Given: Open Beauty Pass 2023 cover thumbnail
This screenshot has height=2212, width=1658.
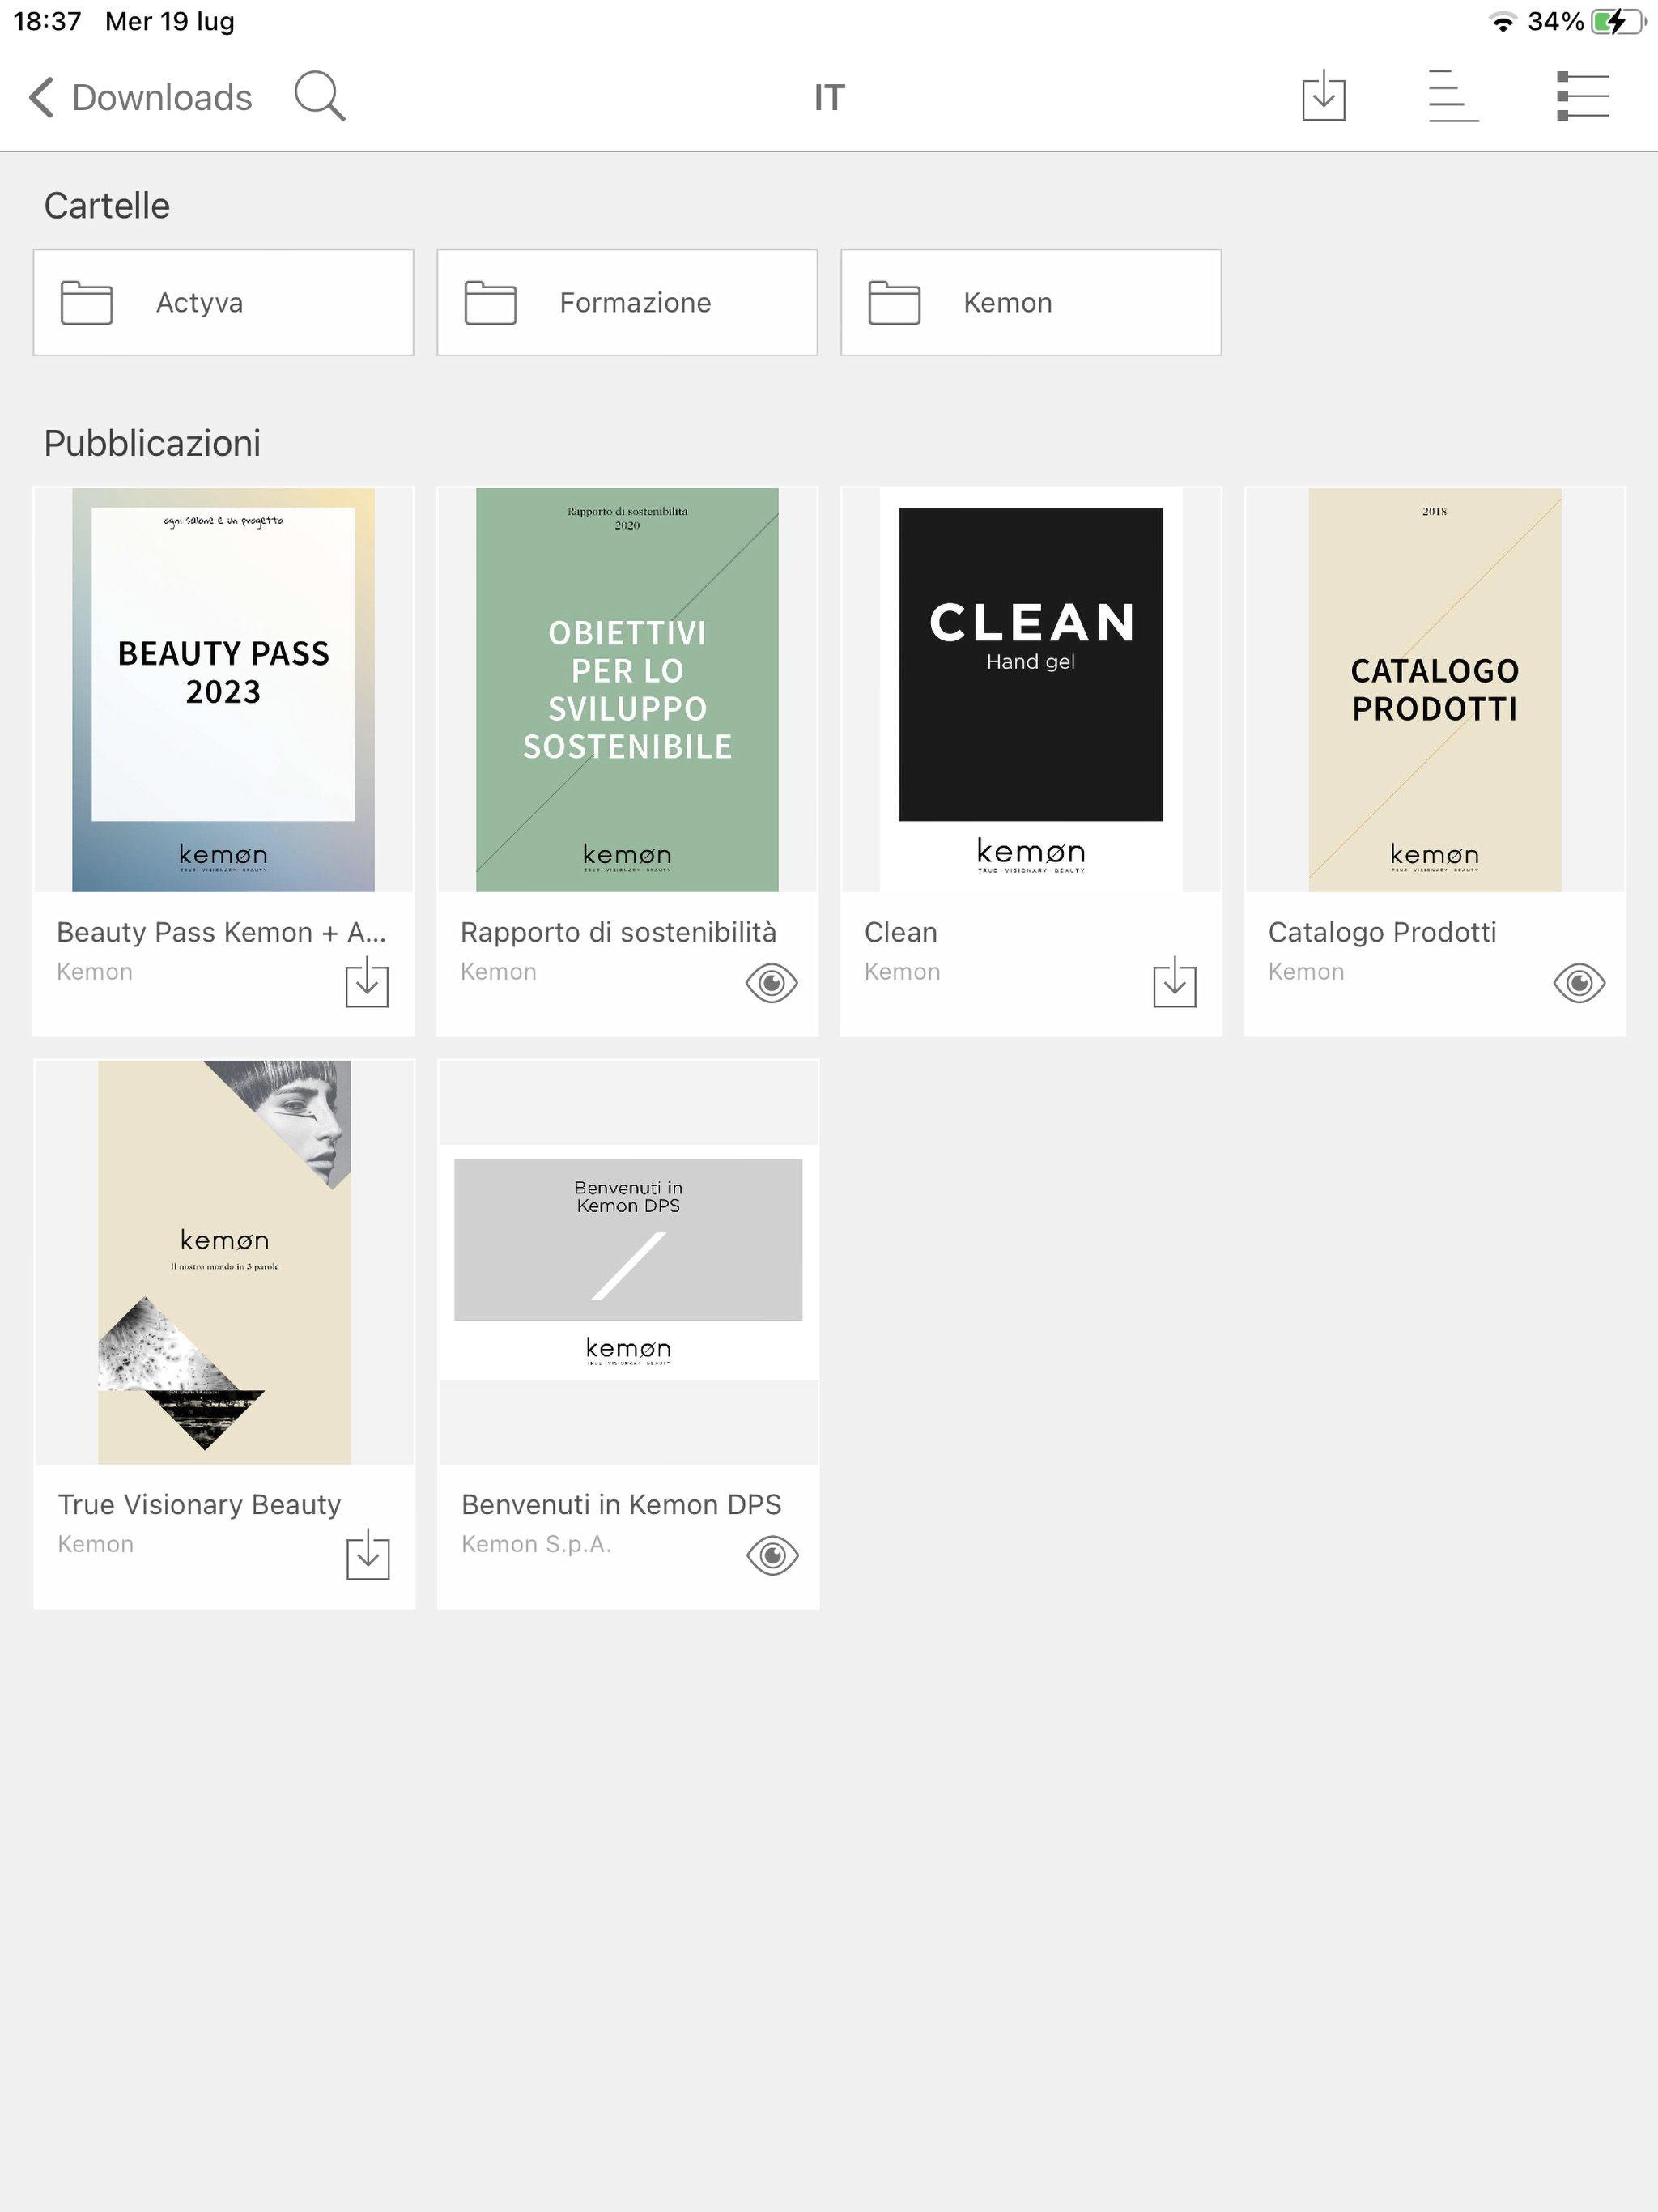Looking at the screenshot, I should 223,690.
